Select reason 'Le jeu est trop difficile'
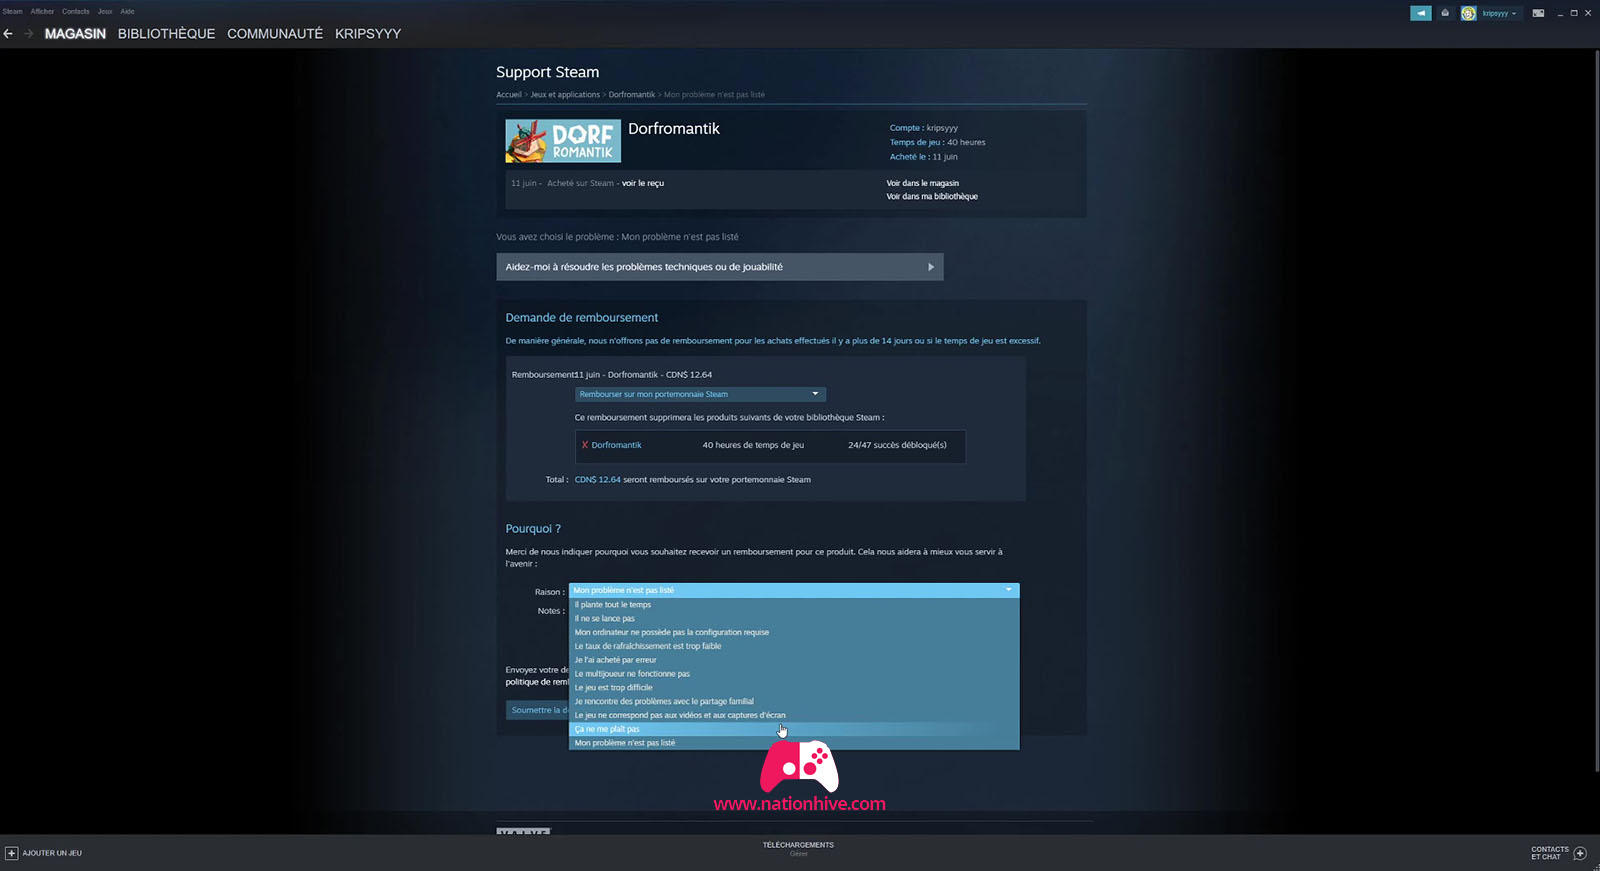 point(794,688)
